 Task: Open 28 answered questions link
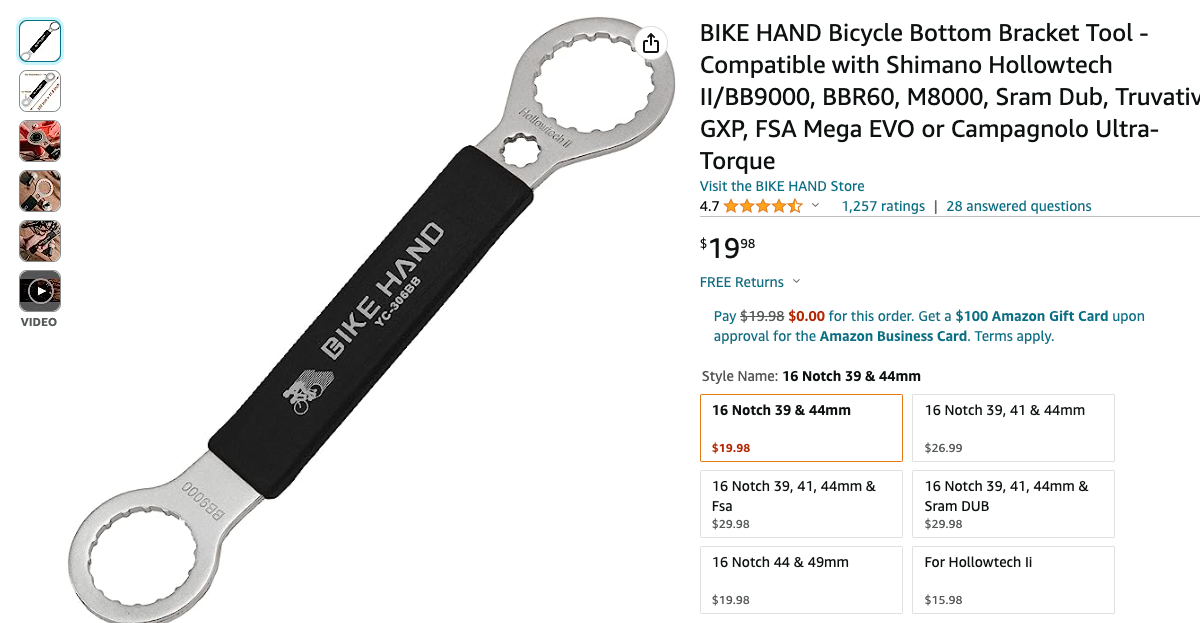1019,206
